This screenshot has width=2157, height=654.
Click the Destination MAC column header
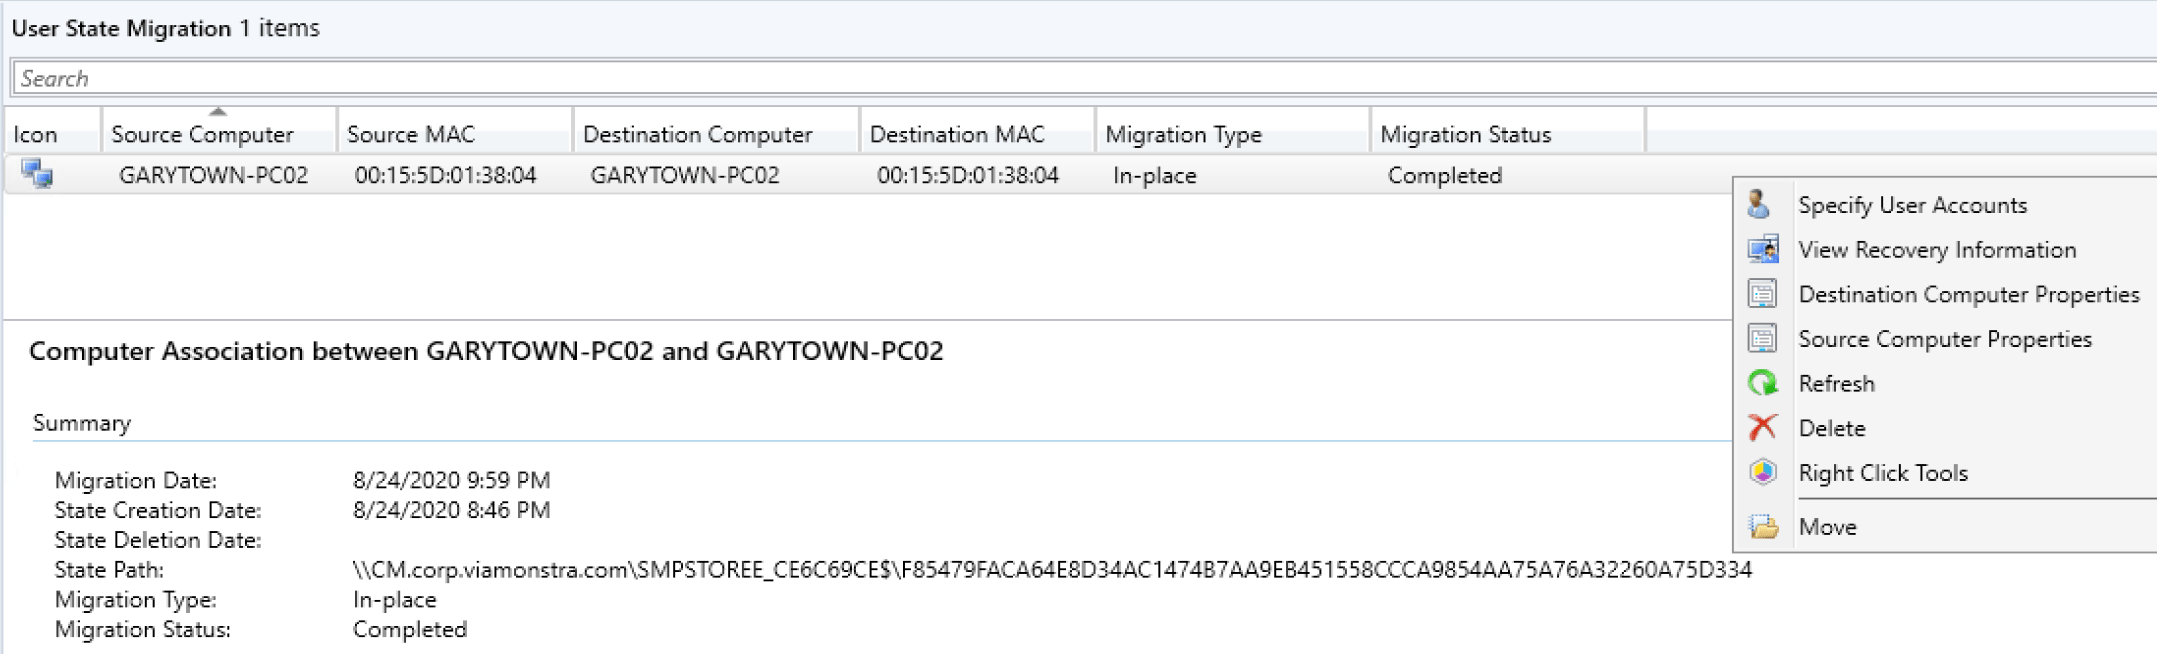pyautogui.click(x=957, y=134)
